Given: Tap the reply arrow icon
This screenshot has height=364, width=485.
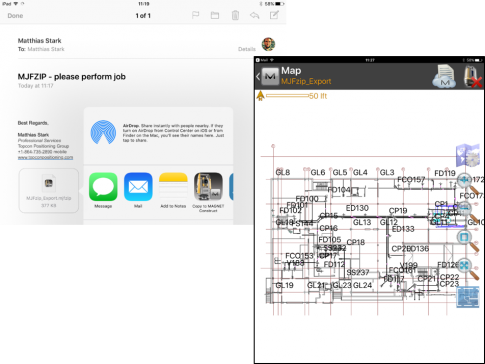Looking at the screenshot, I should [255, 15].
